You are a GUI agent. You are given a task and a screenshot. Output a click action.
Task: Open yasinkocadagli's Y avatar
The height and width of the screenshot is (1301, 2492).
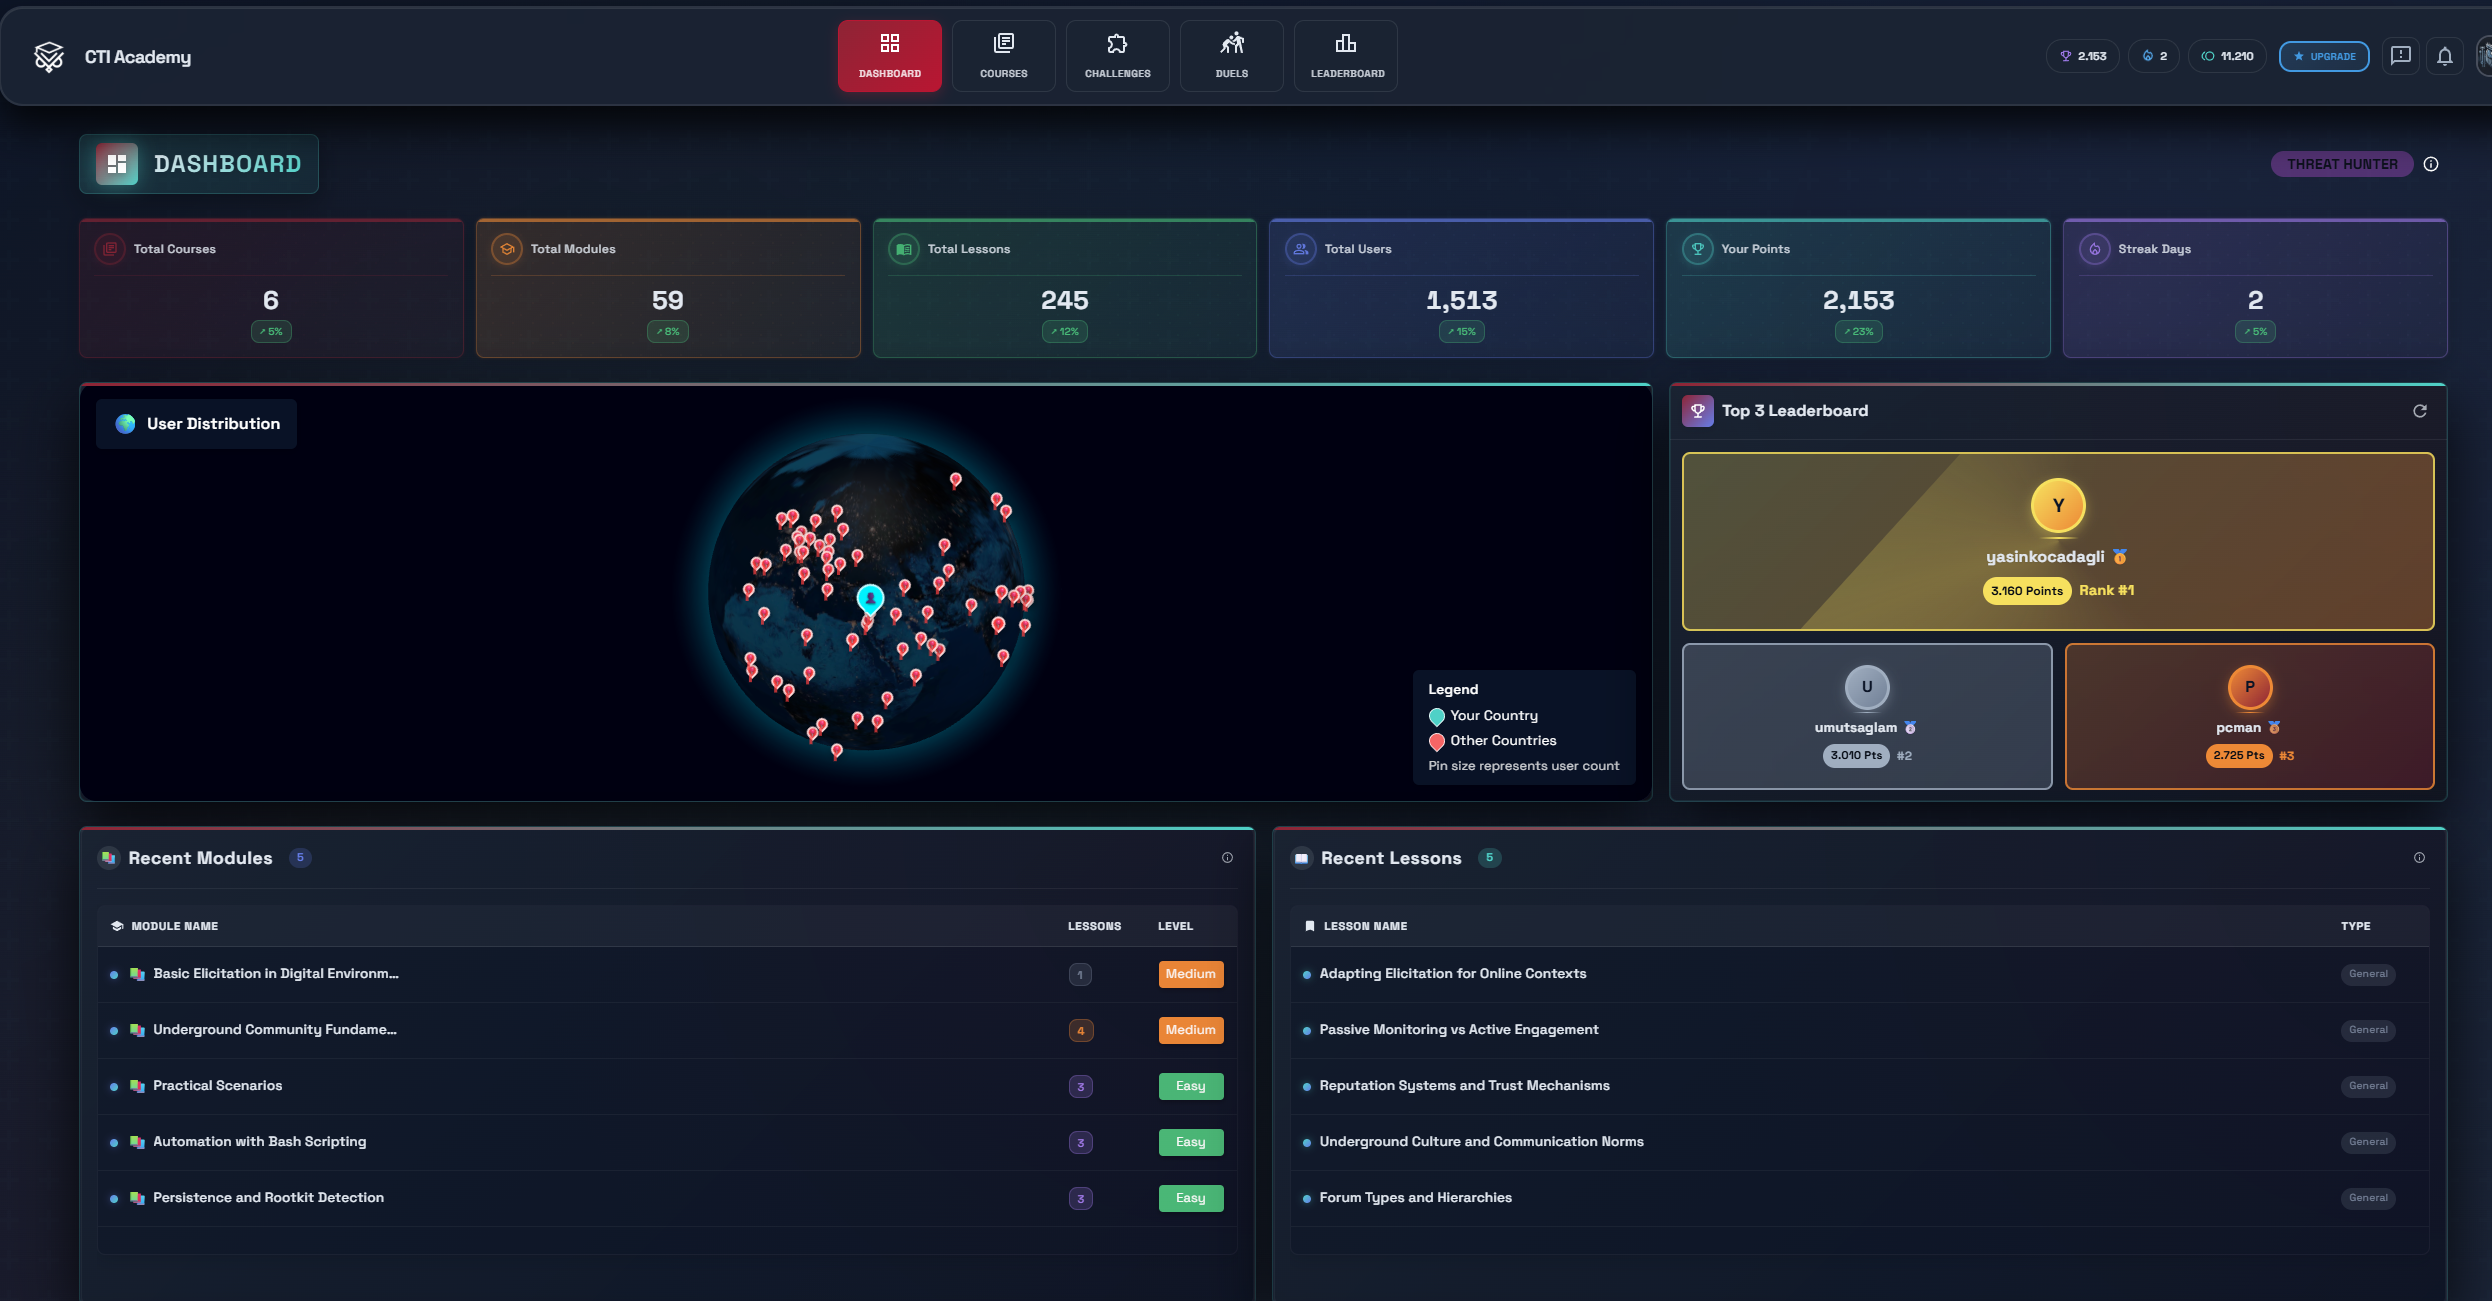pos(2058,506)
